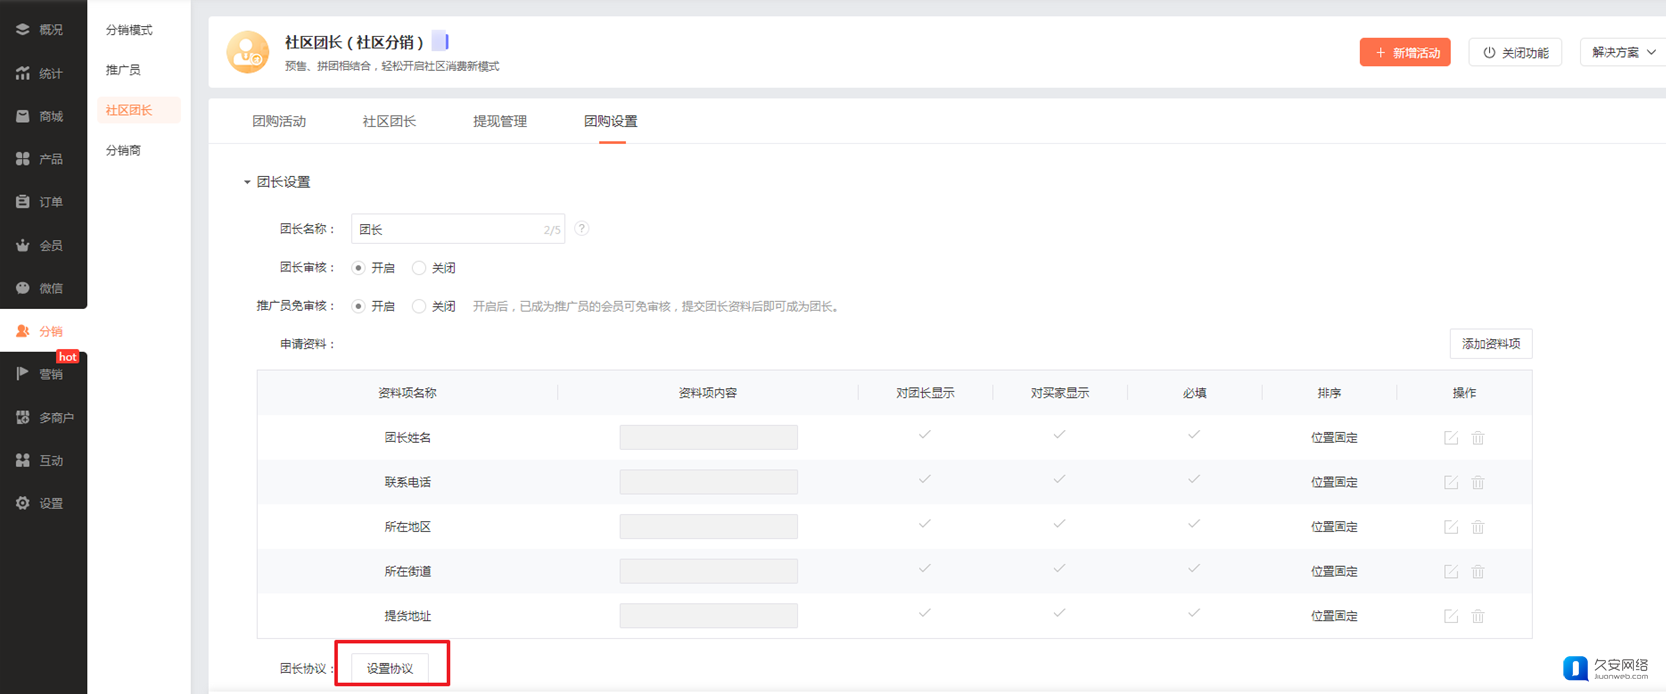This screenshot has width=1666, height=694.
Task: Click the 关闭功能 button
Action: (x=1515, y=52)
